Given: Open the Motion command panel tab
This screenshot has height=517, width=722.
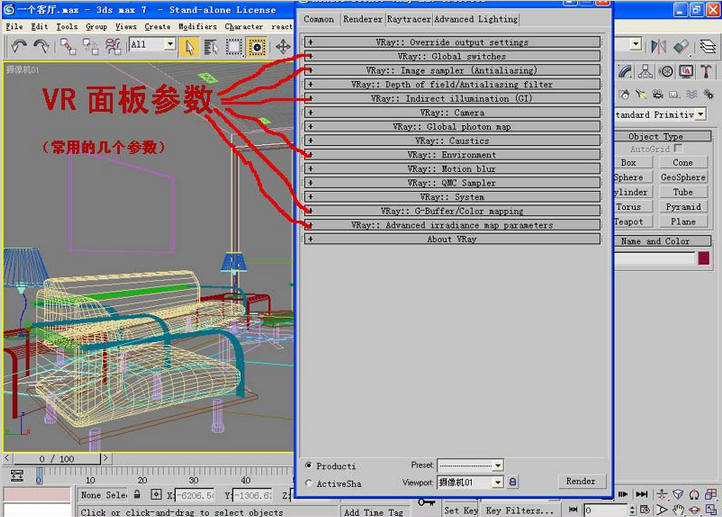Looking at the screenshot, I should [666, 71].
